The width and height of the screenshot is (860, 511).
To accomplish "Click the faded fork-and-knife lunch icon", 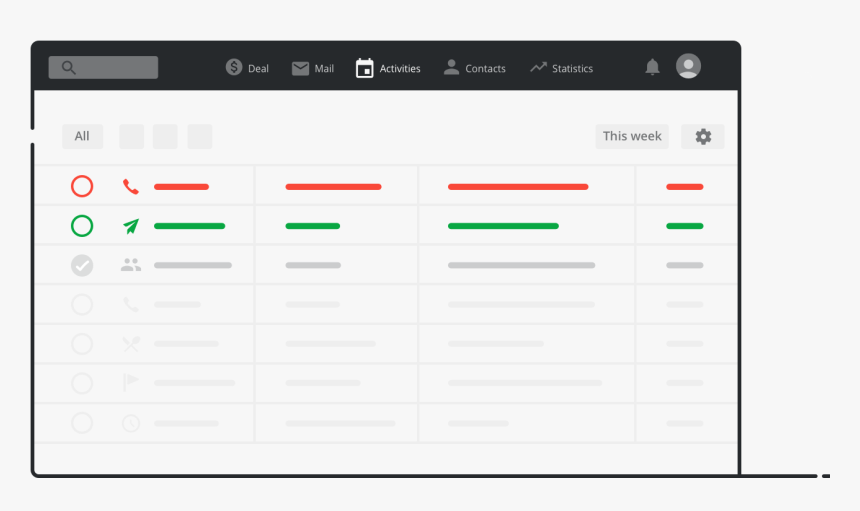I will click(x=131, y=344).
